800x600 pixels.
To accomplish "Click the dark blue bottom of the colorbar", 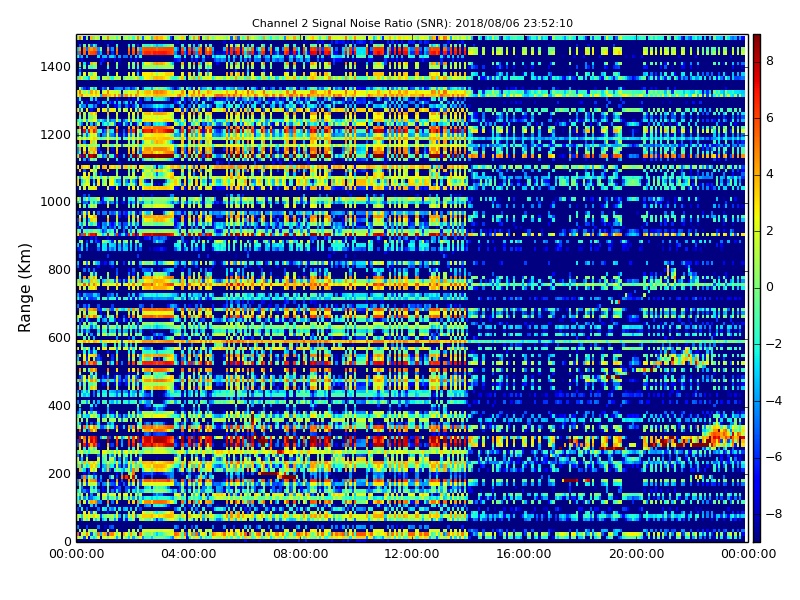I will [757, 532].
